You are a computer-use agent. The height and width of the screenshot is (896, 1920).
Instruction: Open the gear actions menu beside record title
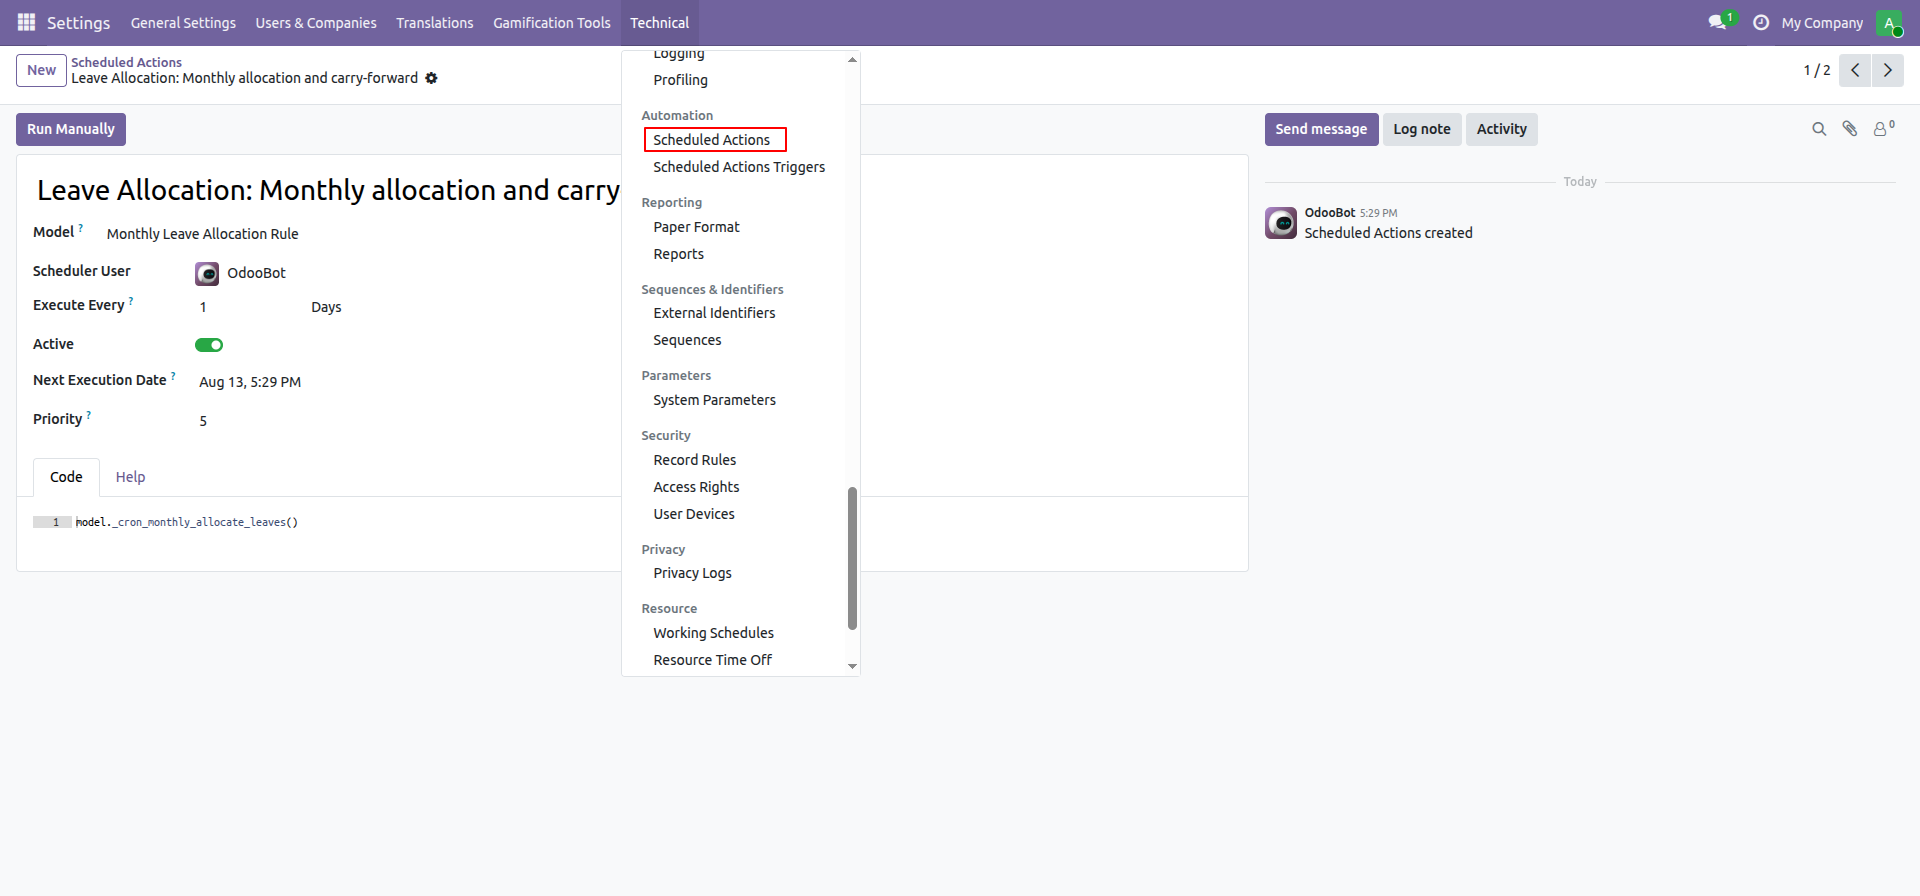431,78
